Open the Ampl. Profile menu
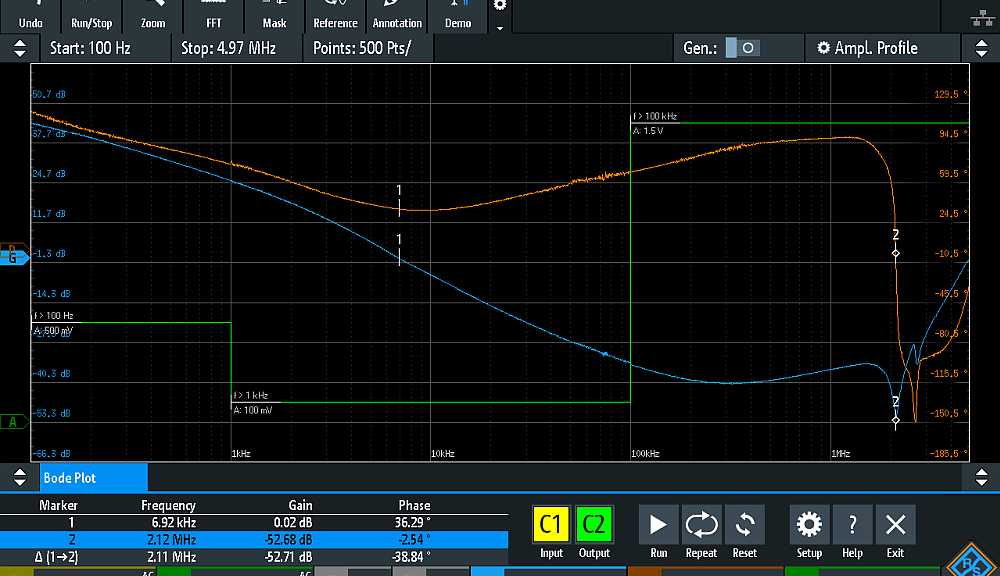The image size is (1000, 576). click(x=867, y=48)
